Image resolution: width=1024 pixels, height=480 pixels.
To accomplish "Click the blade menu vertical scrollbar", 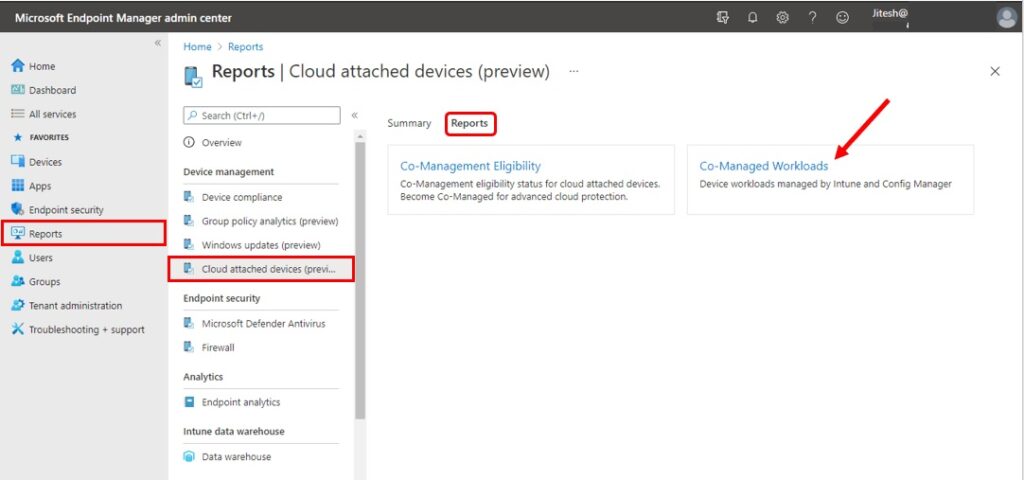I will pos(360,281).
